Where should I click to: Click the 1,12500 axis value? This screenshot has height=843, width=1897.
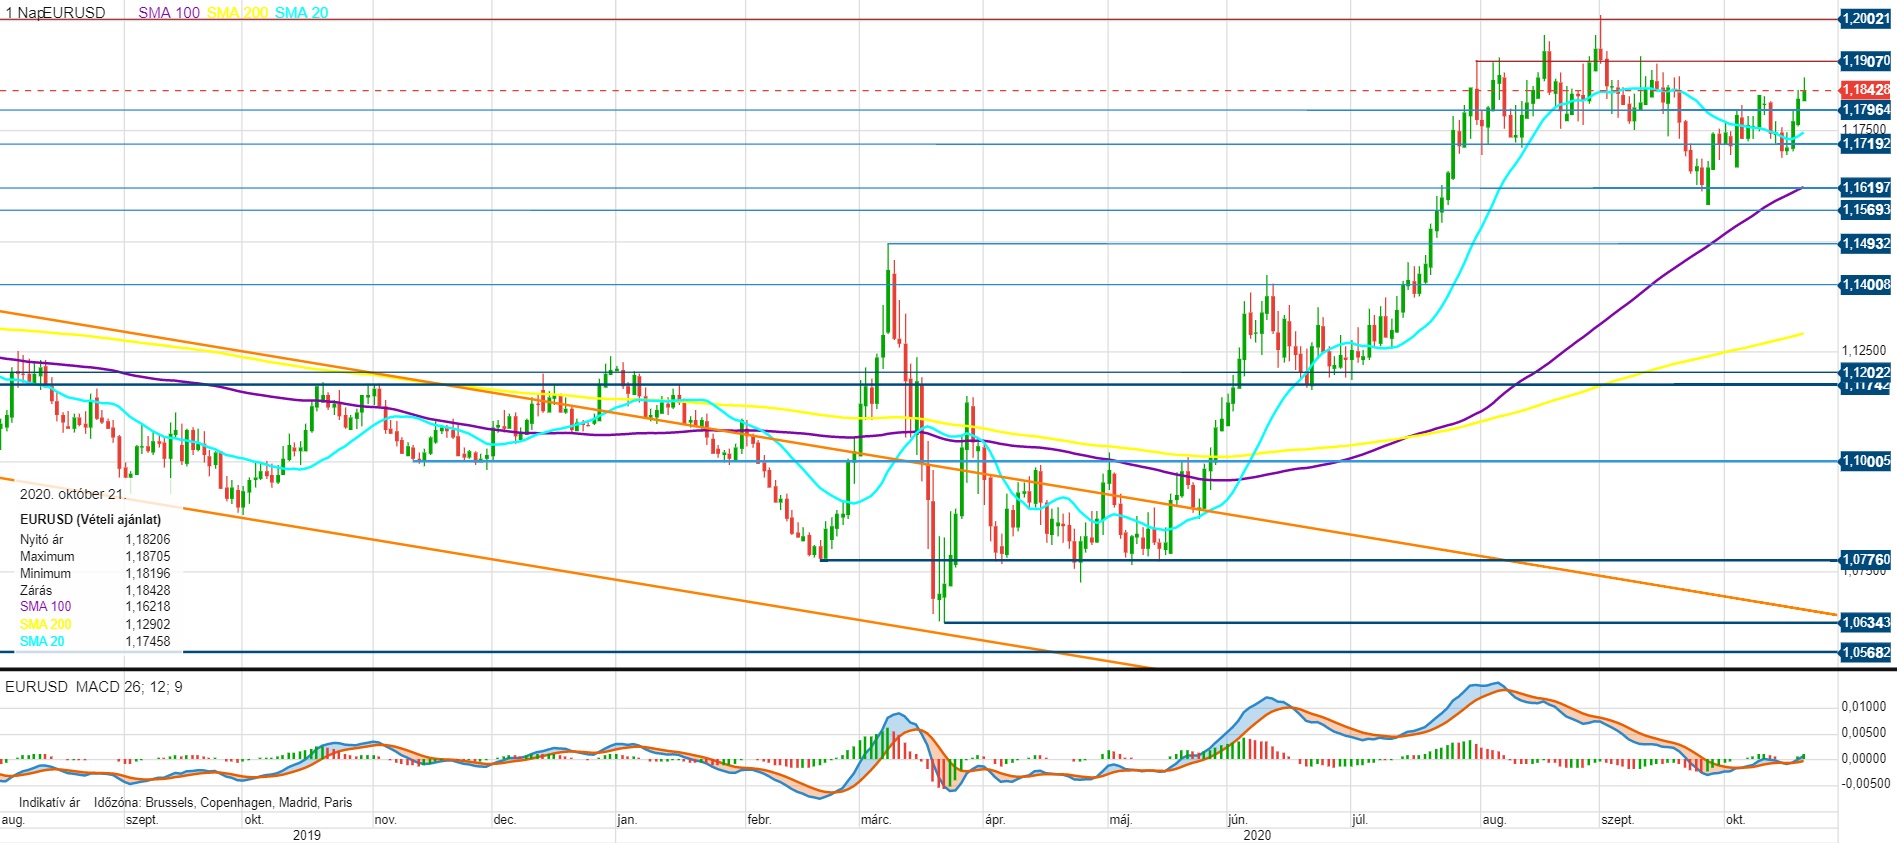[1864, 351]
